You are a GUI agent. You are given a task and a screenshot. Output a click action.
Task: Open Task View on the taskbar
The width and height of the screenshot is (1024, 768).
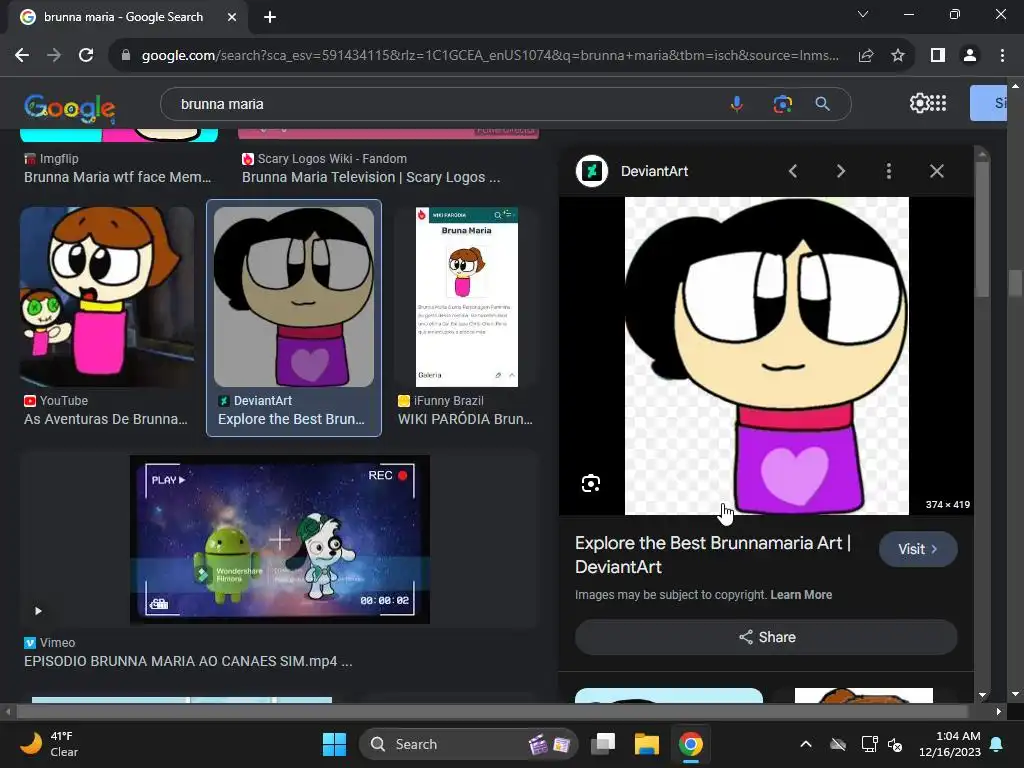point(603,744)
